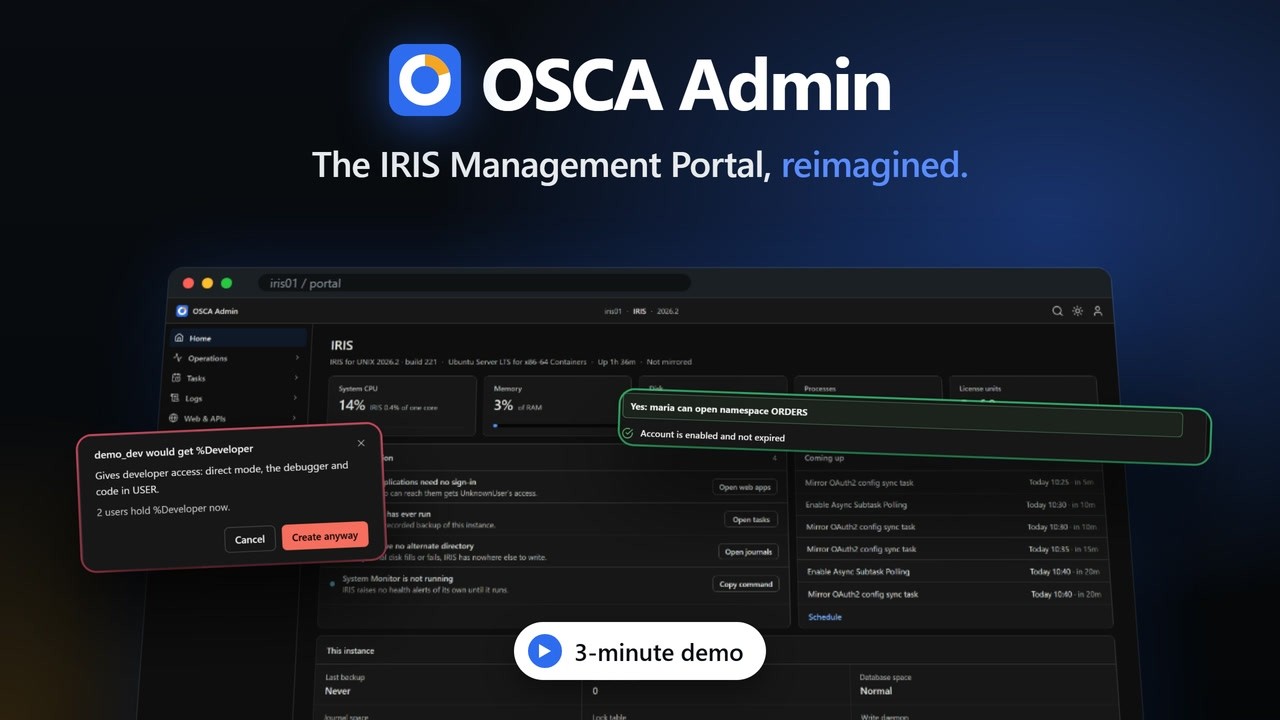Expand the Tasks sidebar section
This screenshot has height=720, width=1280.
296,378
